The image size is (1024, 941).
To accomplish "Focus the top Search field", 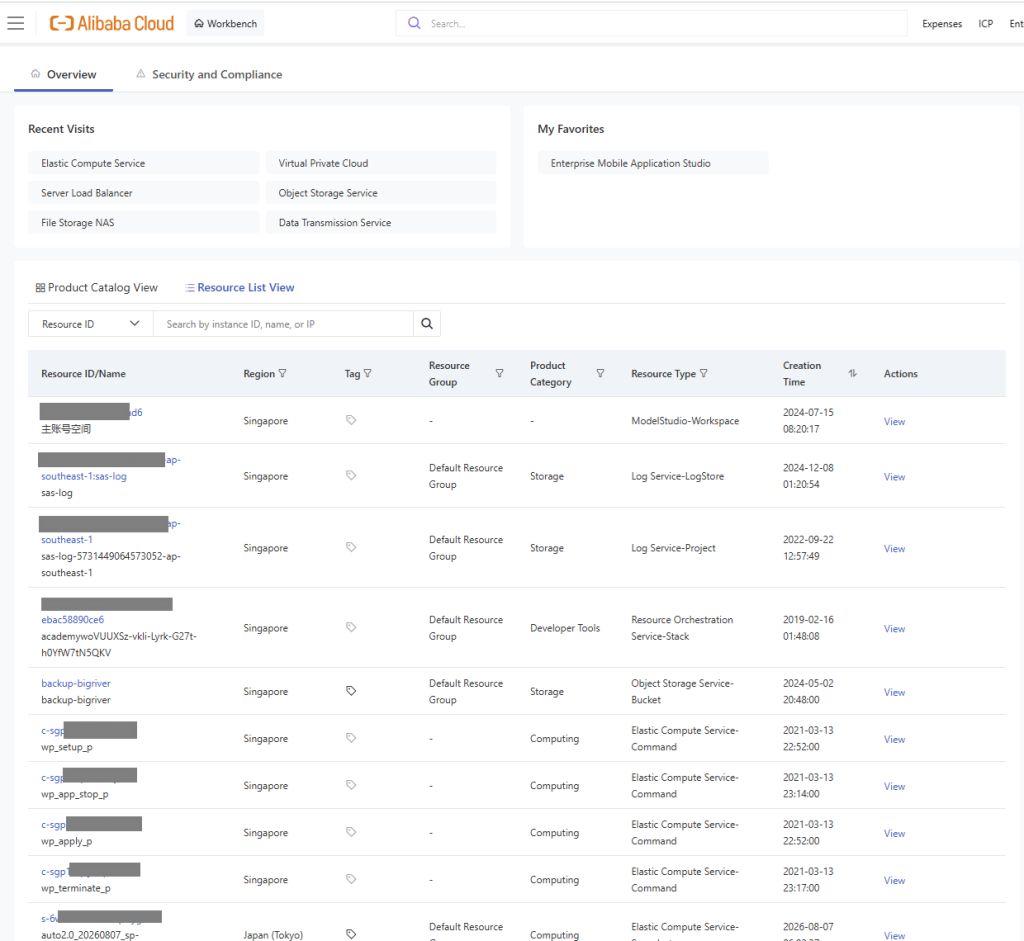I will coord(651,24).
